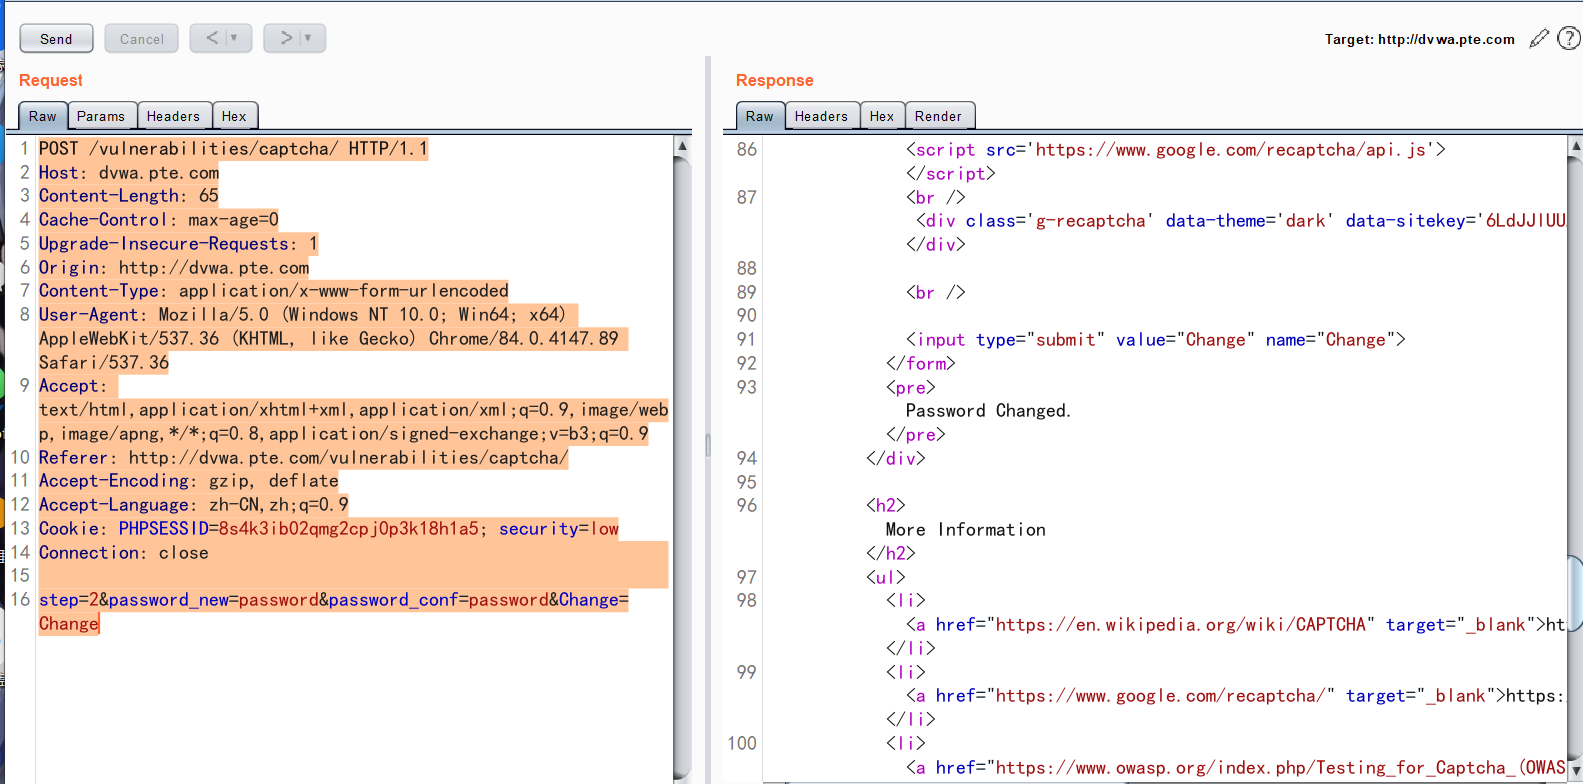The width and height of the screenshot is (1583, 784).
Task: Click the script src recaptcha api.js line
Action: [1175, 150]
